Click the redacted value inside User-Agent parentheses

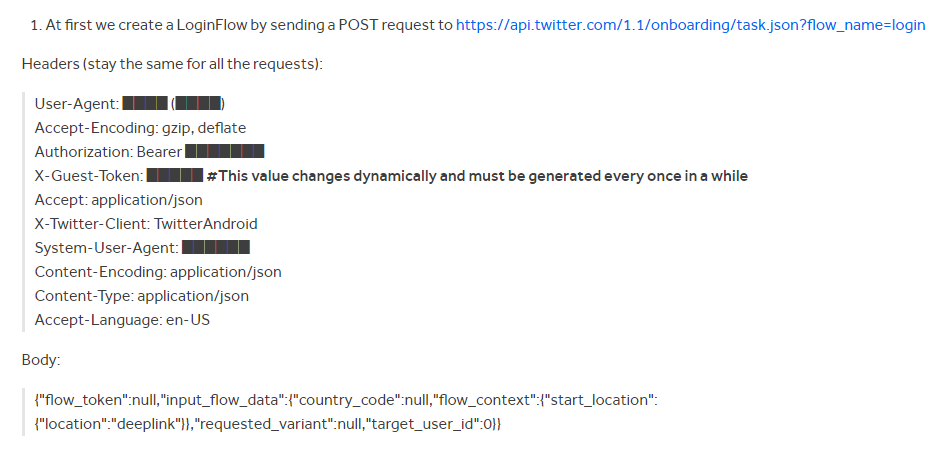click(x=198, y=103)
